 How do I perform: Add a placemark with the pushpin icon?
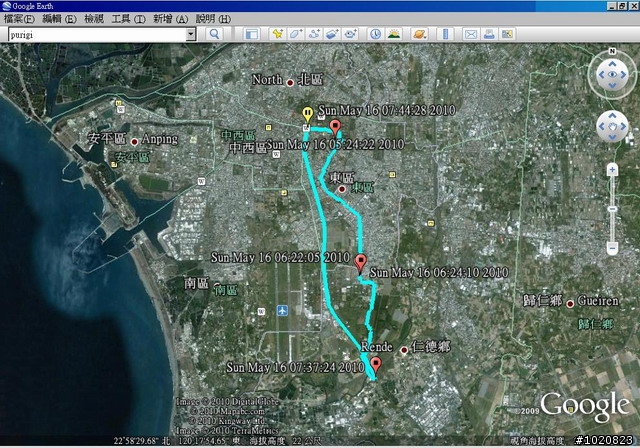[278, 34]
